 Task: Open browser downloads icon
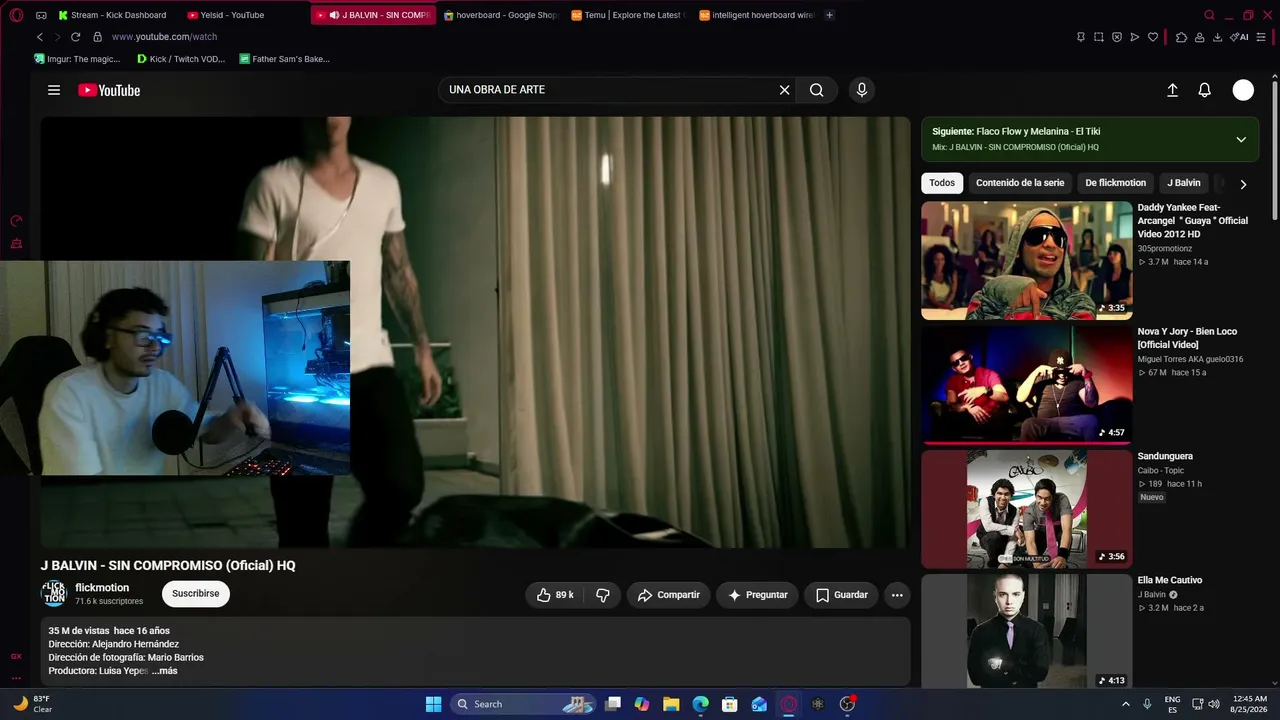click(1217, 37)
